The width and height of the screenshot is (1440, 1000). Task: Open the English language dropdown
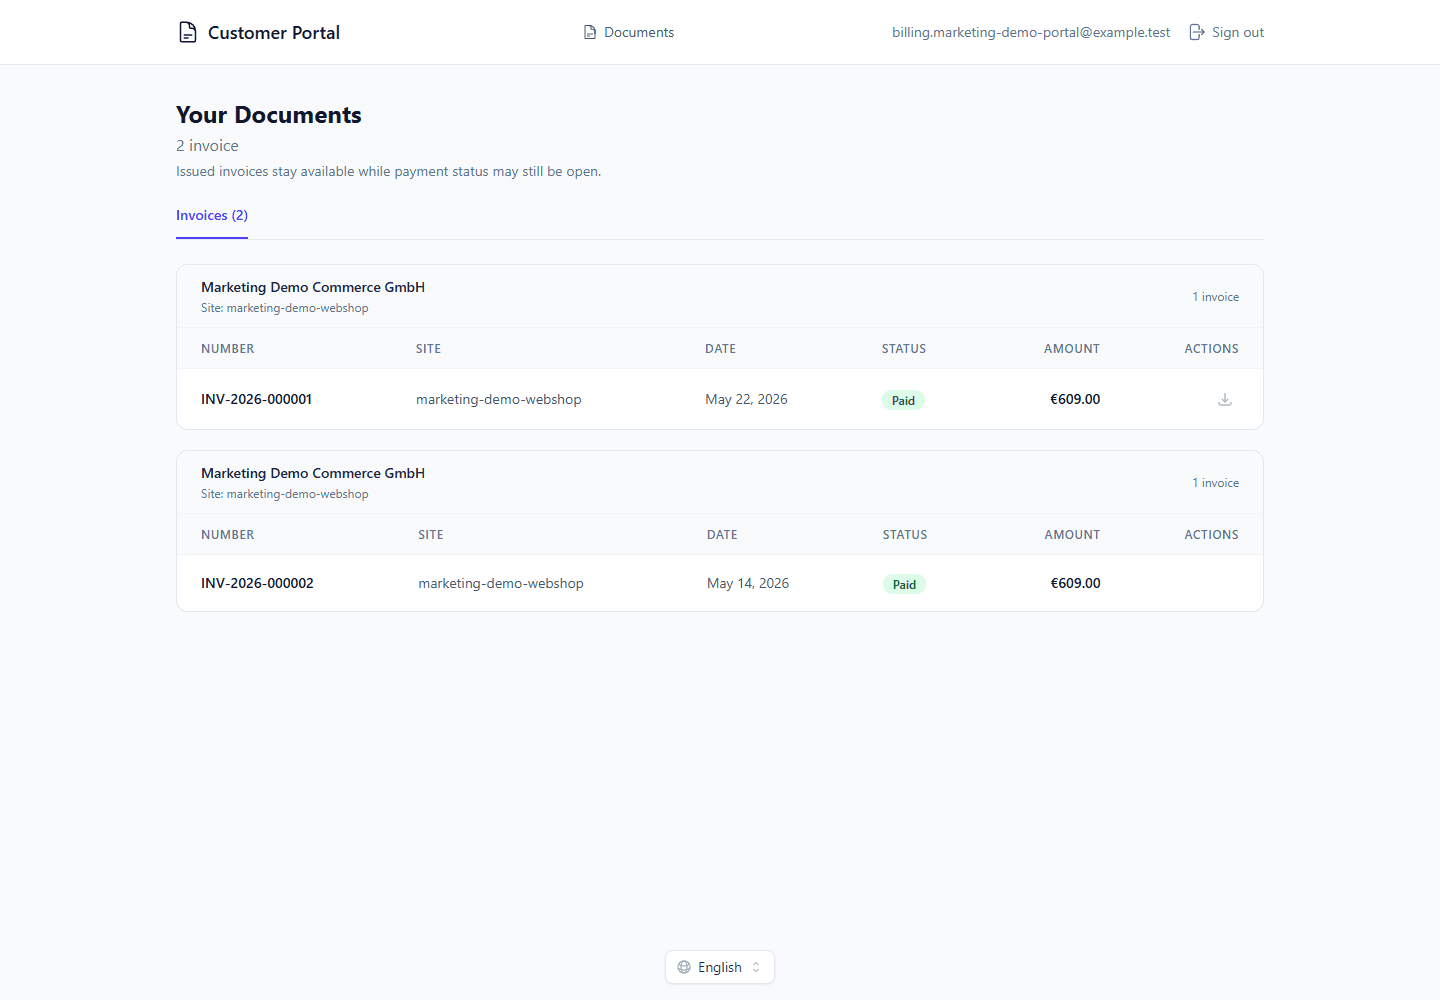720,967
